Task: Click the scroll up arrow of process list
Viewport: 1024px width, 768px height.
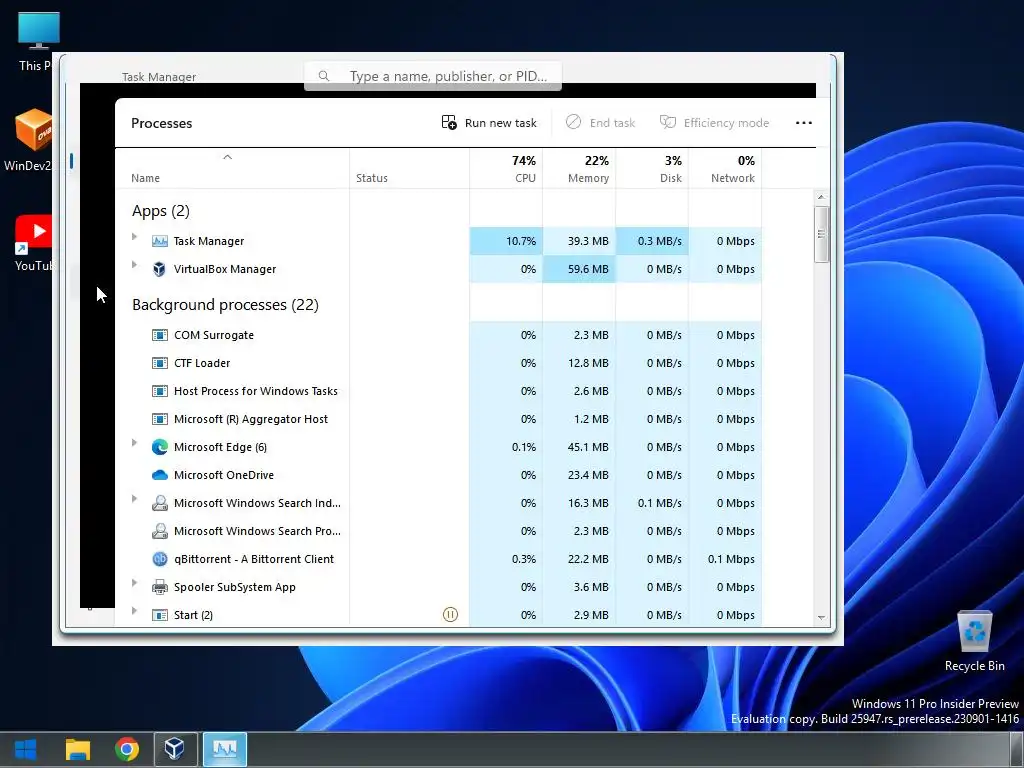Action: point(822,197)
